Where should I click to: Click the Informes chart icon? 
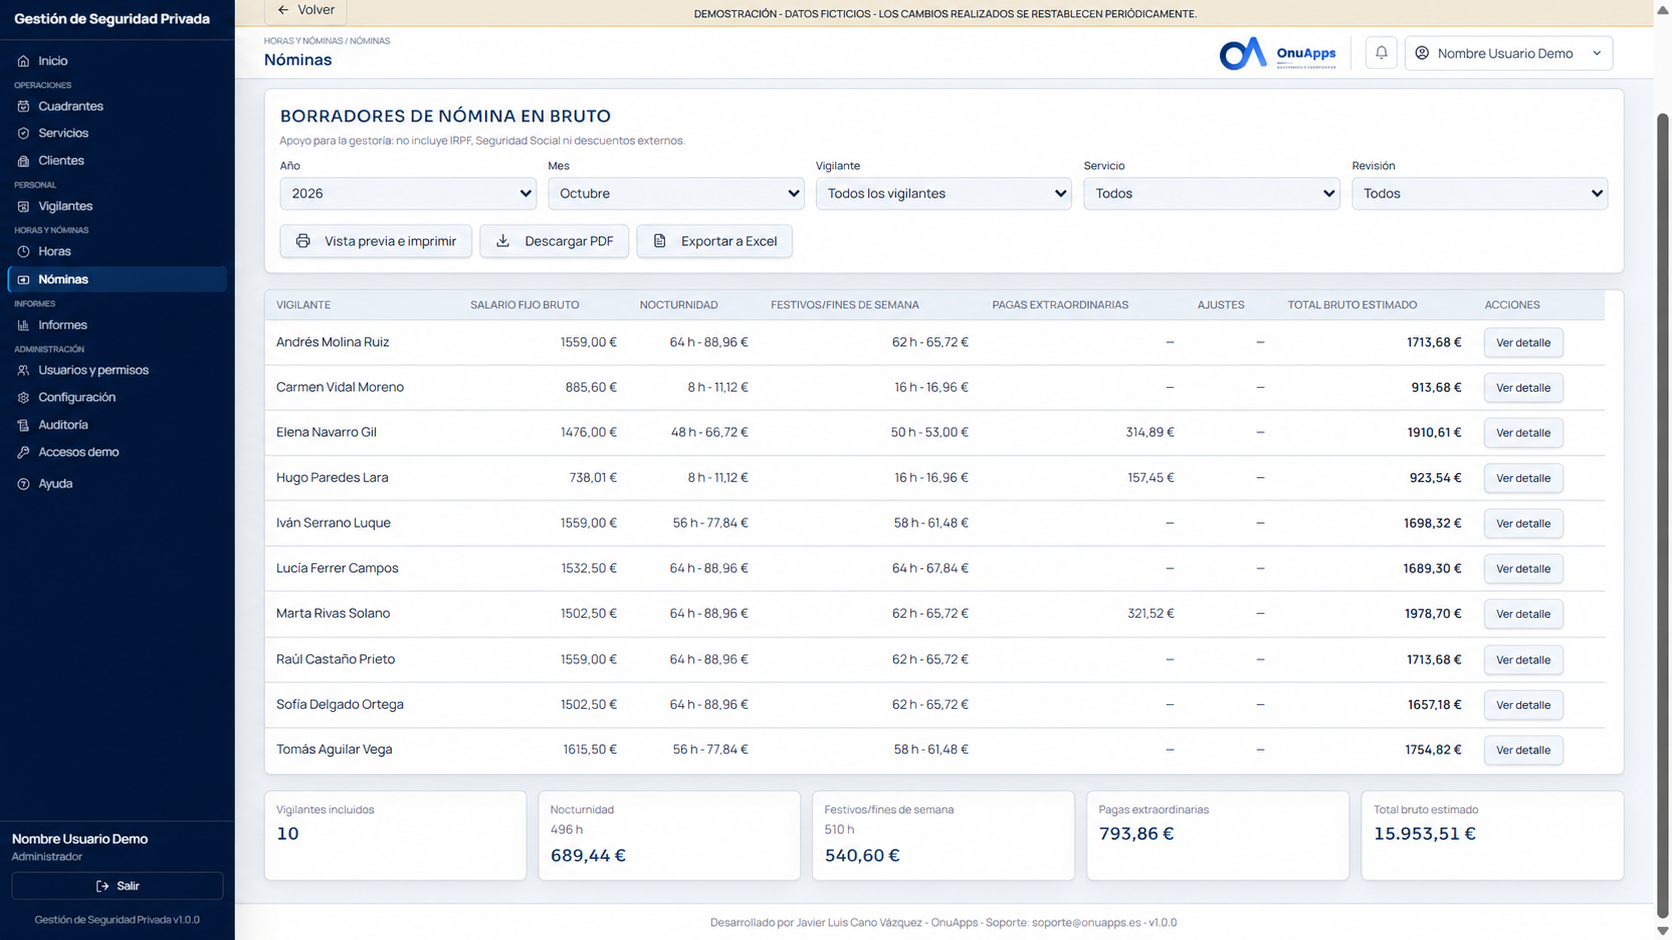pyautogui.click(x=23, y=325)
